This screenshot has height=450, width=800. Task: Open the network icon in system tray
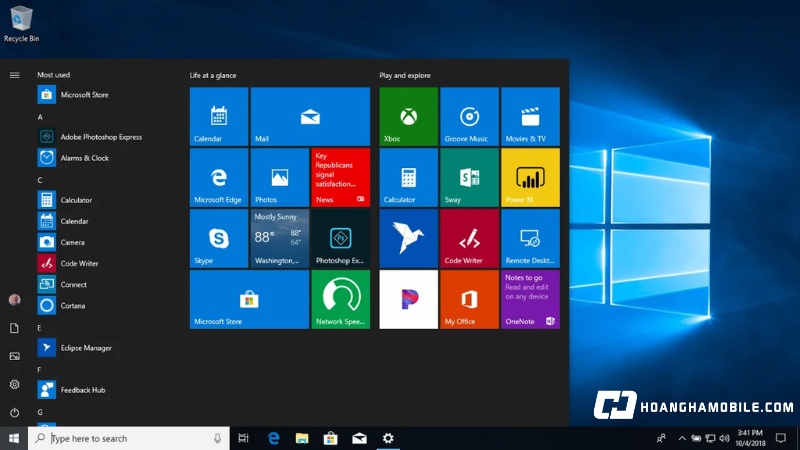710,438
